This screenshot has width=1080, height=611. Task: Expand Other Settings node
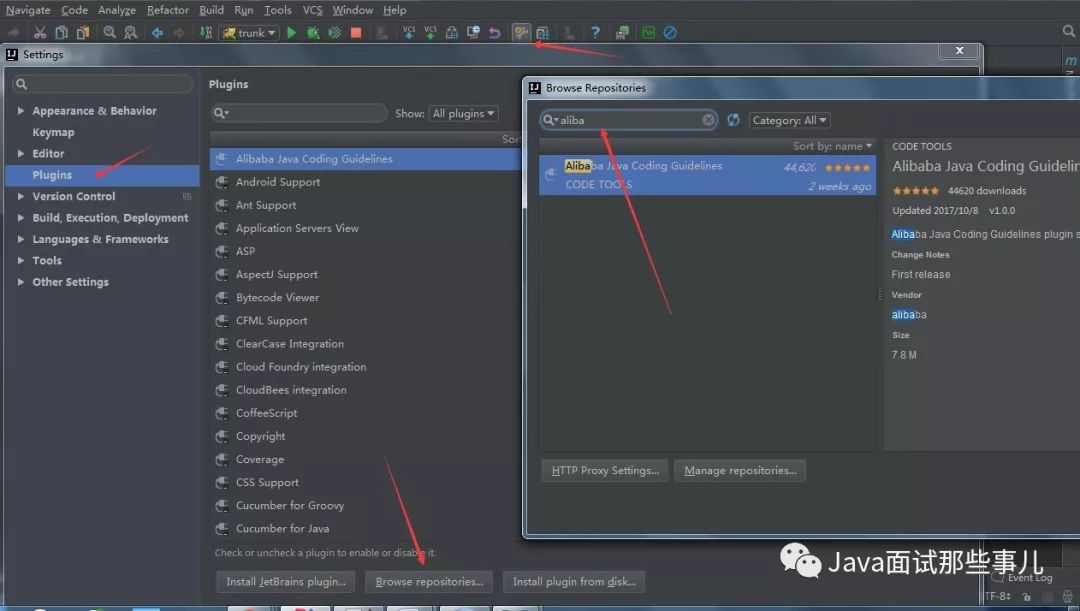click(21, 282)
